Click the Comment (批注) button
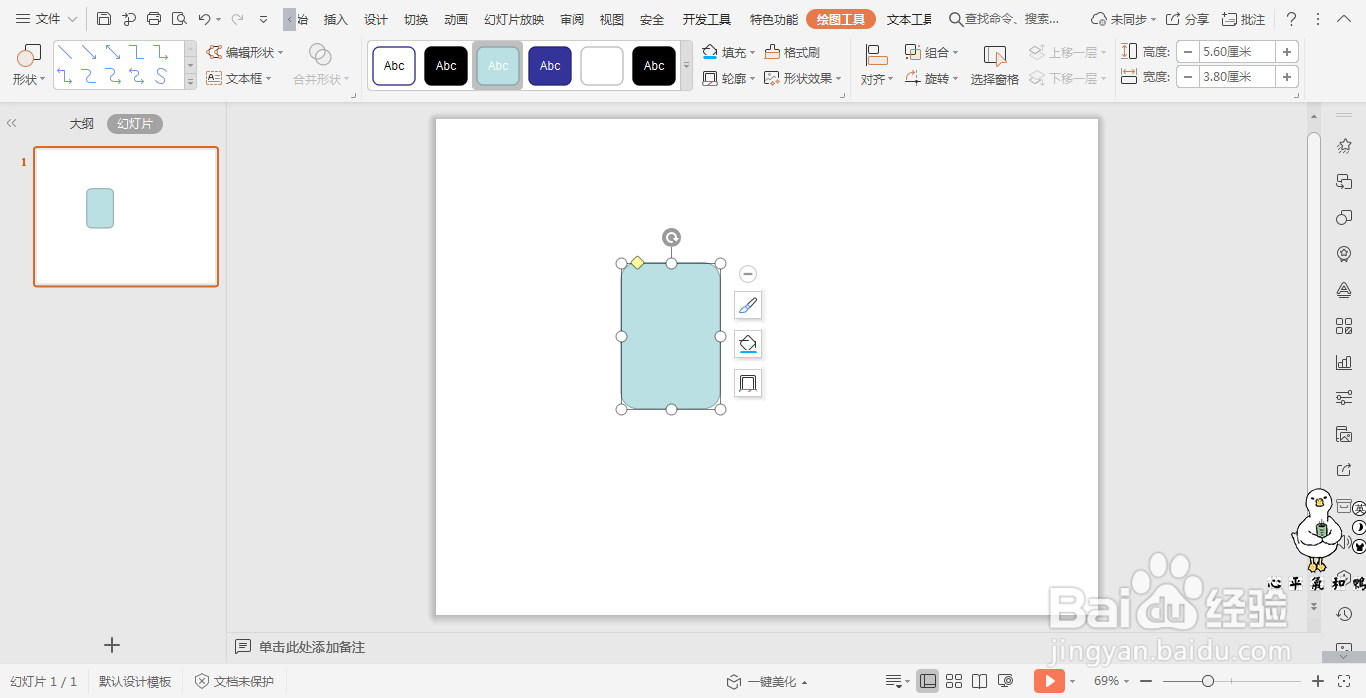The height and width of the screenshot is (698, 1366). pos(1243,19)
